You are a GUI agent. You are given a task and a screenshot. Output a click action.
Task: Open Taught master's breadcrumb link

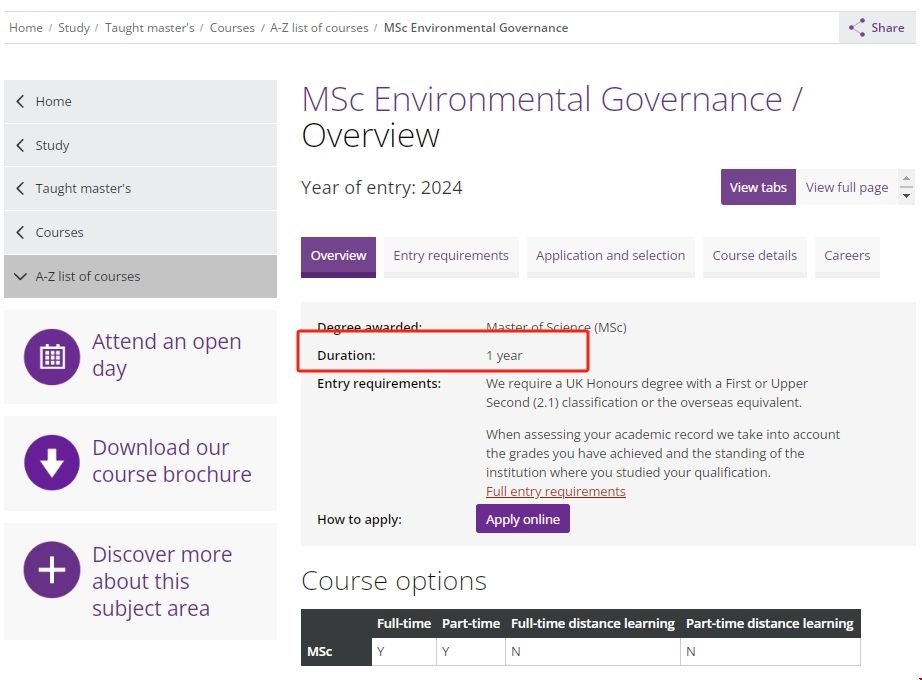click(150, 28)
